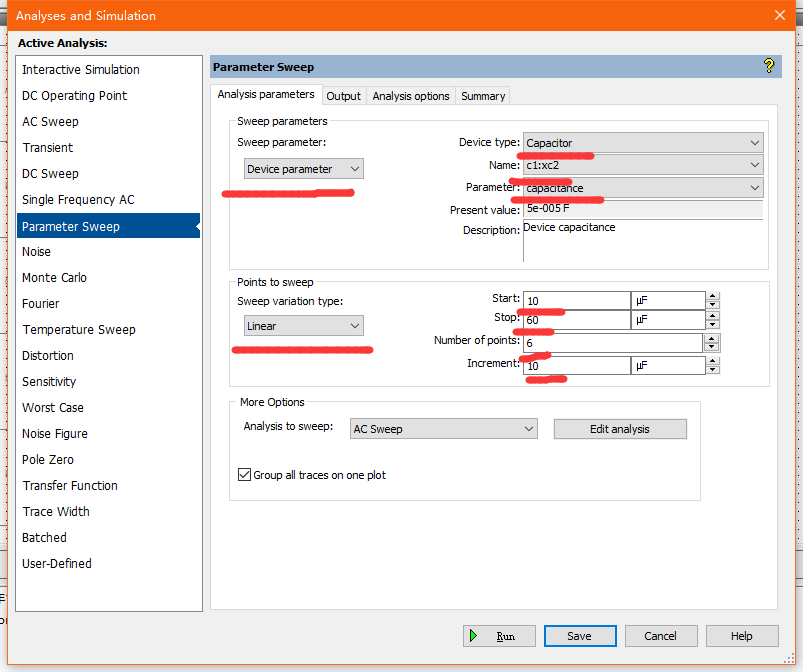Image resolution: width=803 pixels, height=672 pixels.
Task: Increase Number of points with up arrow
Action: point(711,338)
